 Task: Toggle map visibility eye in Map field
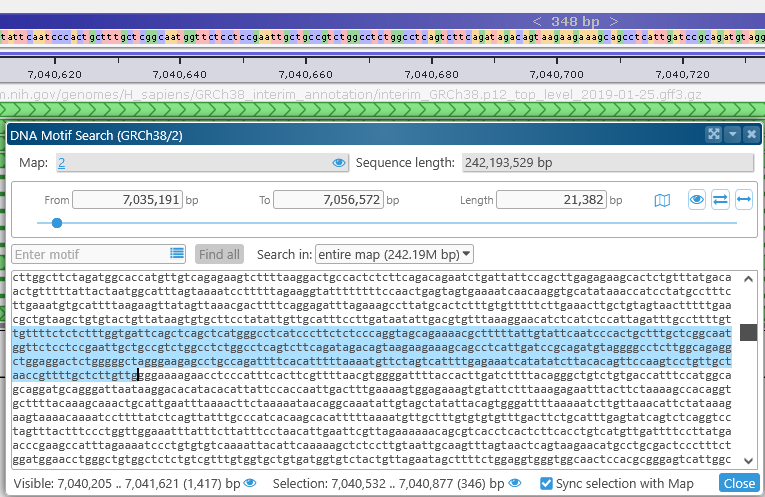point(338,163)
